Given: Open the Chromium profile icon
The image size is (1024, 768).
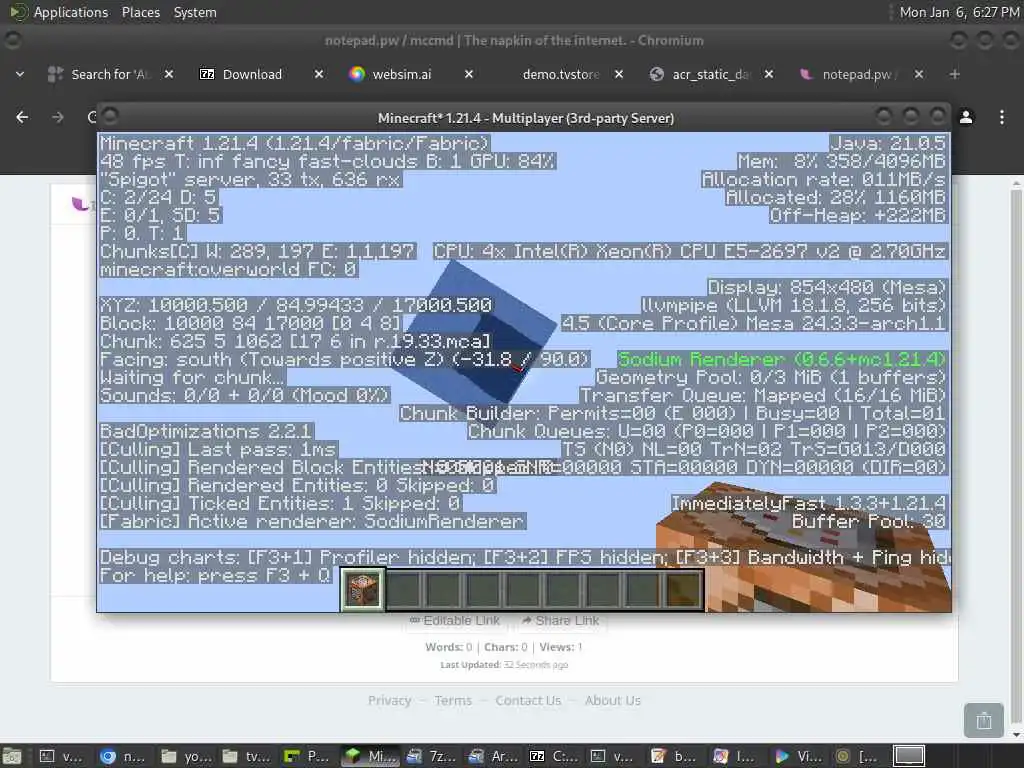Looking at the screenshot, I should 966,117.
